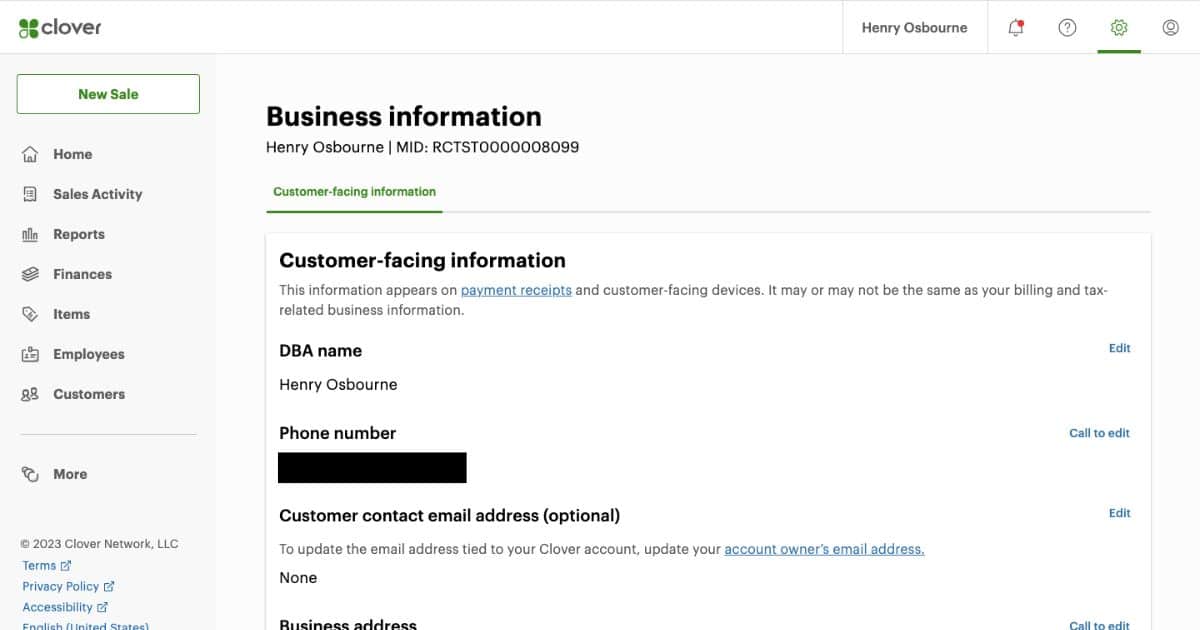Follow the payment receipts link
The image size is (1200, 630).
coord(516,290)
